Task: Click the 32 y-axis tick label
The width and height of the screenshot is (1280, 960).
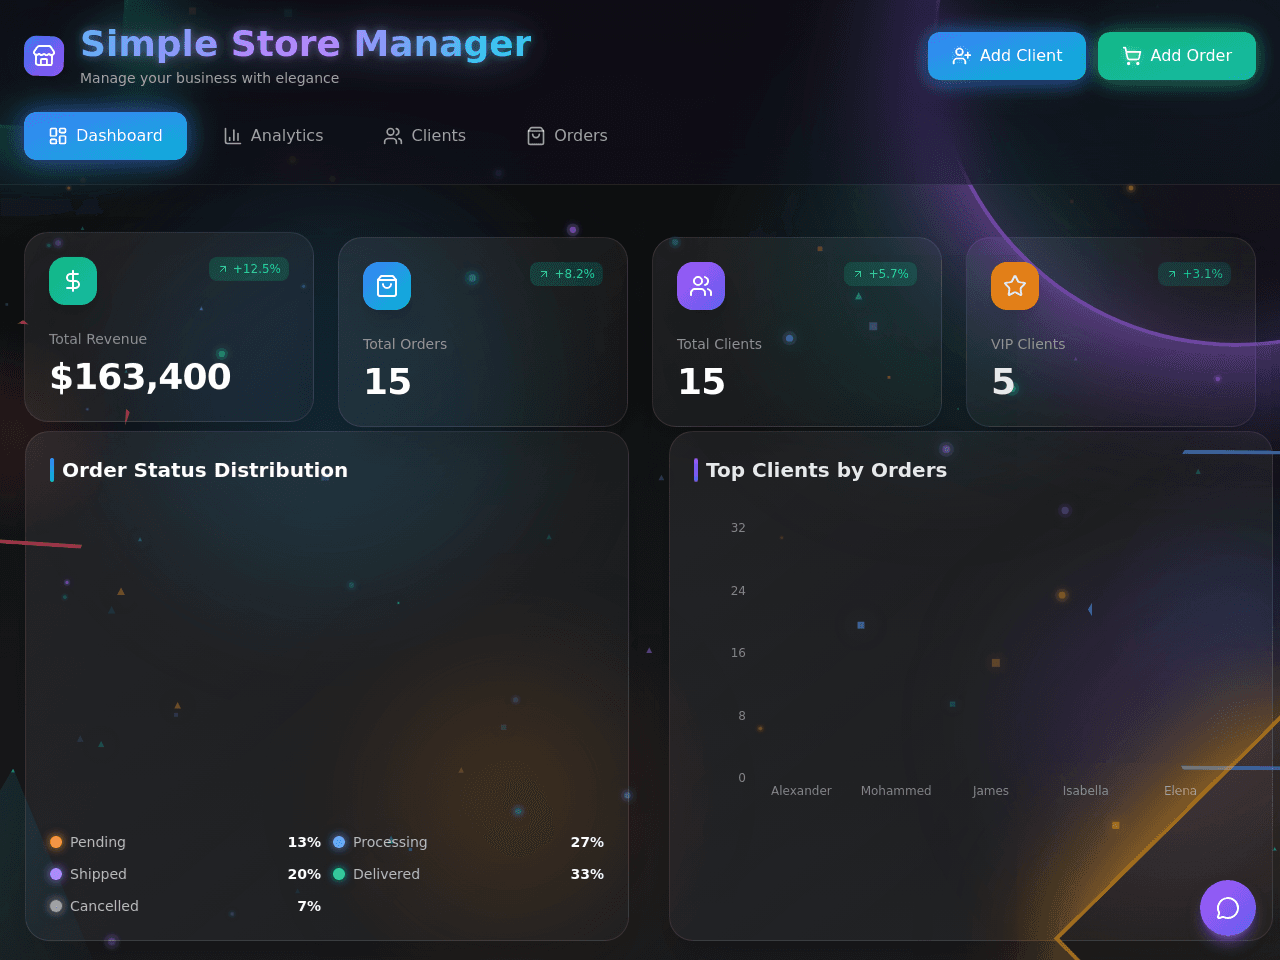Action: (738, 528)
